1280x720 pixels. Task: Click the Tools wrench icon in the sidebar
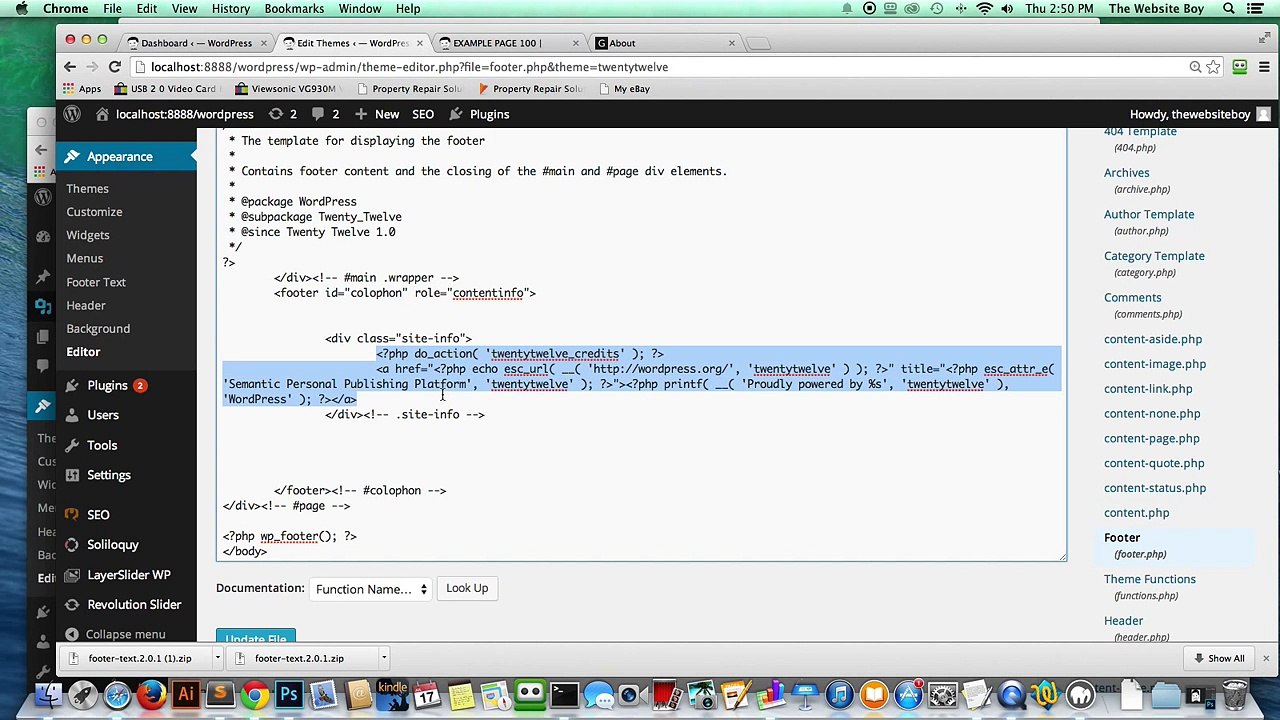[71, 445]
